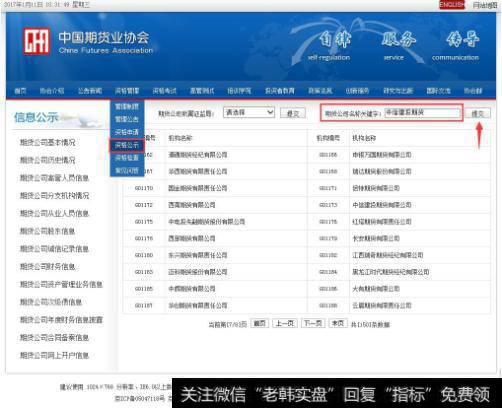This screenshot has width=502, height=408.
Task: Open the 协会介绍 navigation item
Action: (x=52, y=91)
